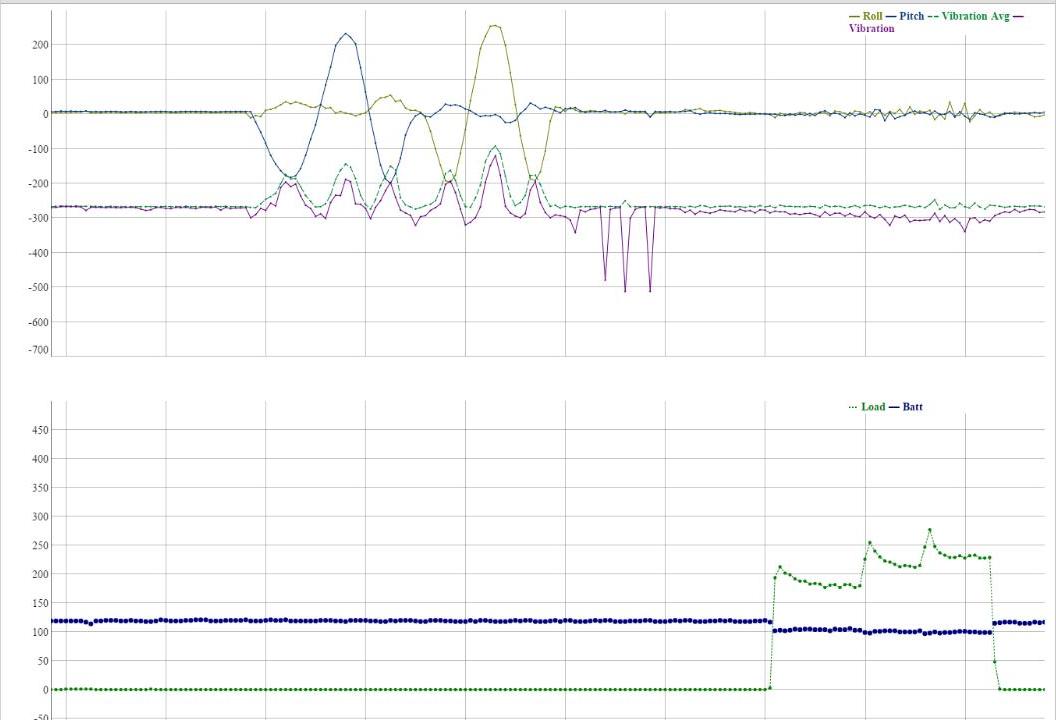The image size is (1056, 720).
Task: Click the tallest blue Pitch peak in the chart
Action: point(344,35)
